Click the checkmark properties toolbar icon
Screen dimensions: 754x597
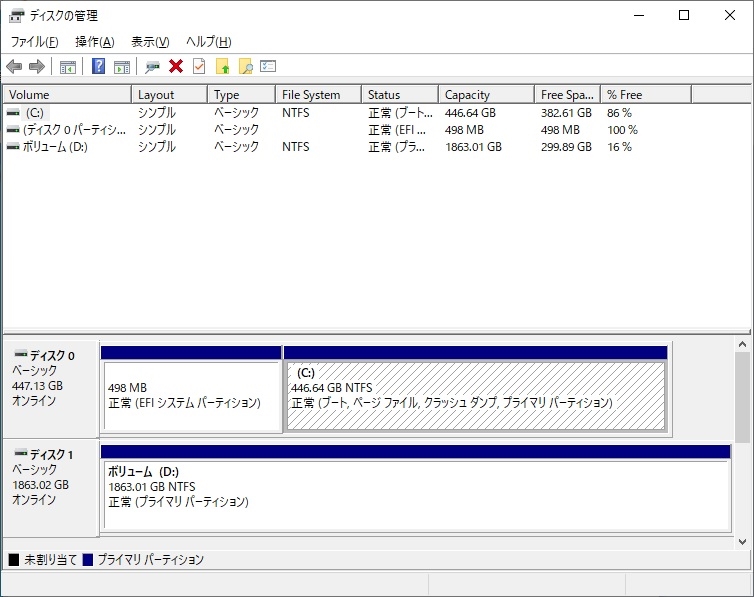click(x=199, y=66)
